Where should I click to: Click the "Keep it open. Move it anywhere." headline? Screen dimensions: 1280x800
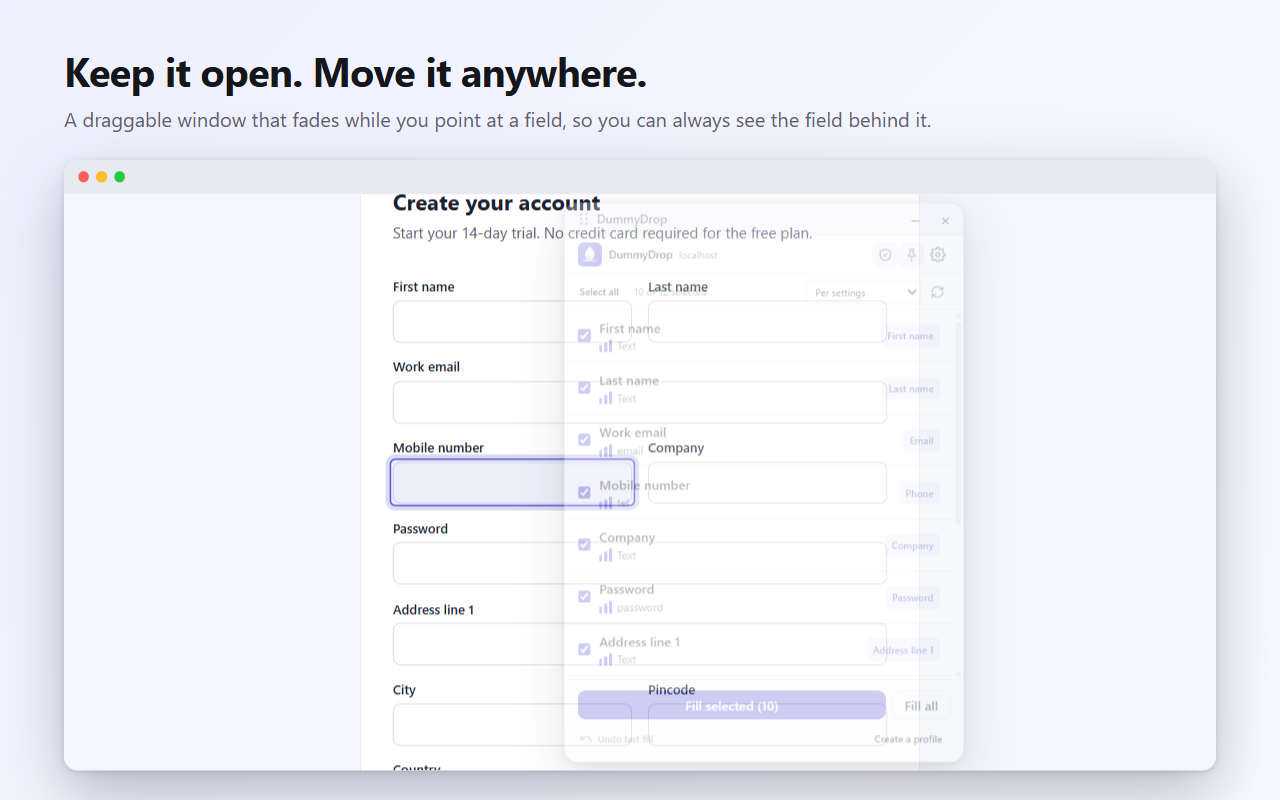point(356,73)
